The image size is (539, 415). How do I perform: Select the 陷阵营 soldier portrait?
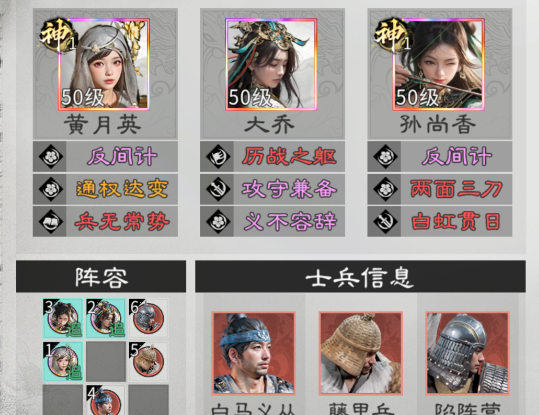(x=468, y=353)
